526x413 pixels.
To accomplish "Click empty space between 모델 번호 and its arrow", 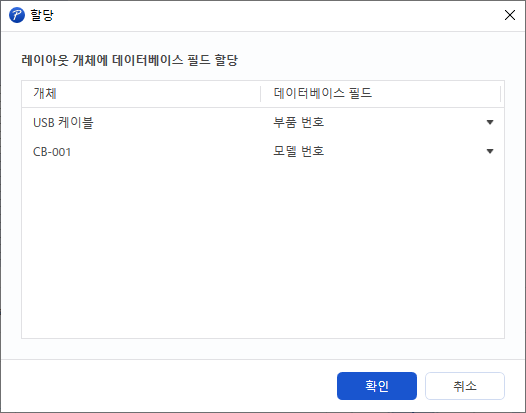I will 403,151.
